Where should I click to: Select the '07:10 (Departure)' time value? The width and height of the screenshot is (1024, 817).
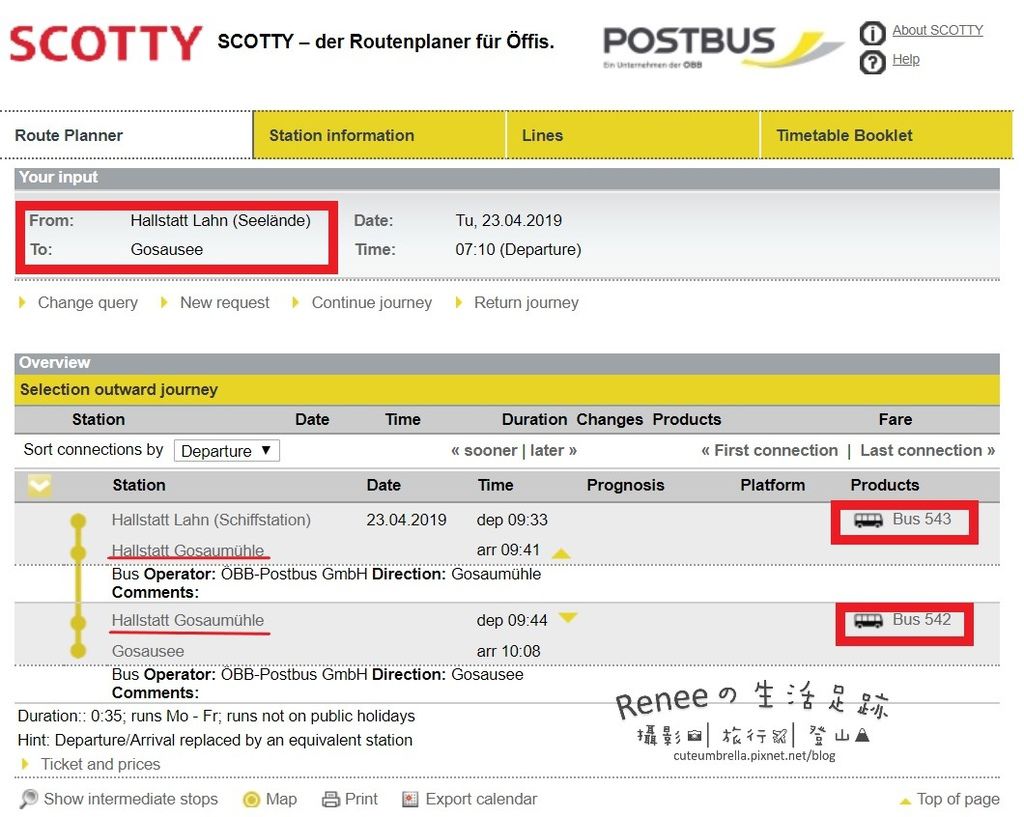click(x=519, y=249)
